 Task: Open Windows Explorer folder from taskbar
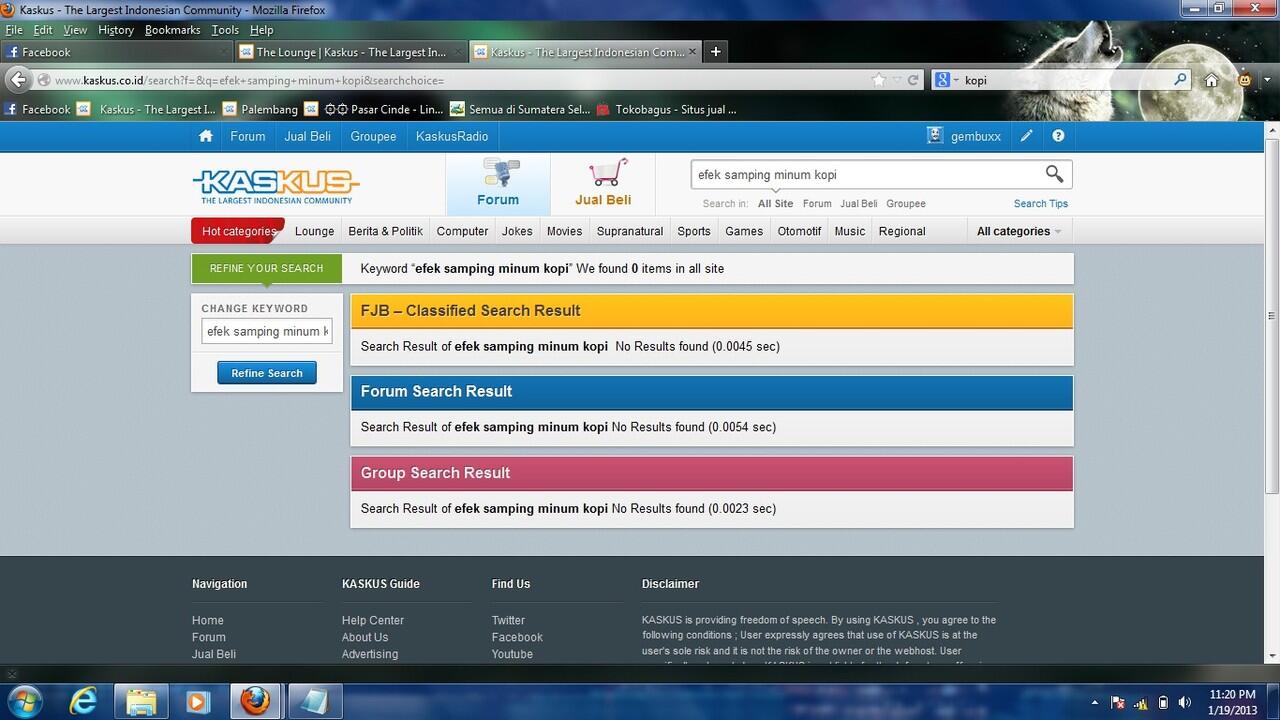click(142, 701)
